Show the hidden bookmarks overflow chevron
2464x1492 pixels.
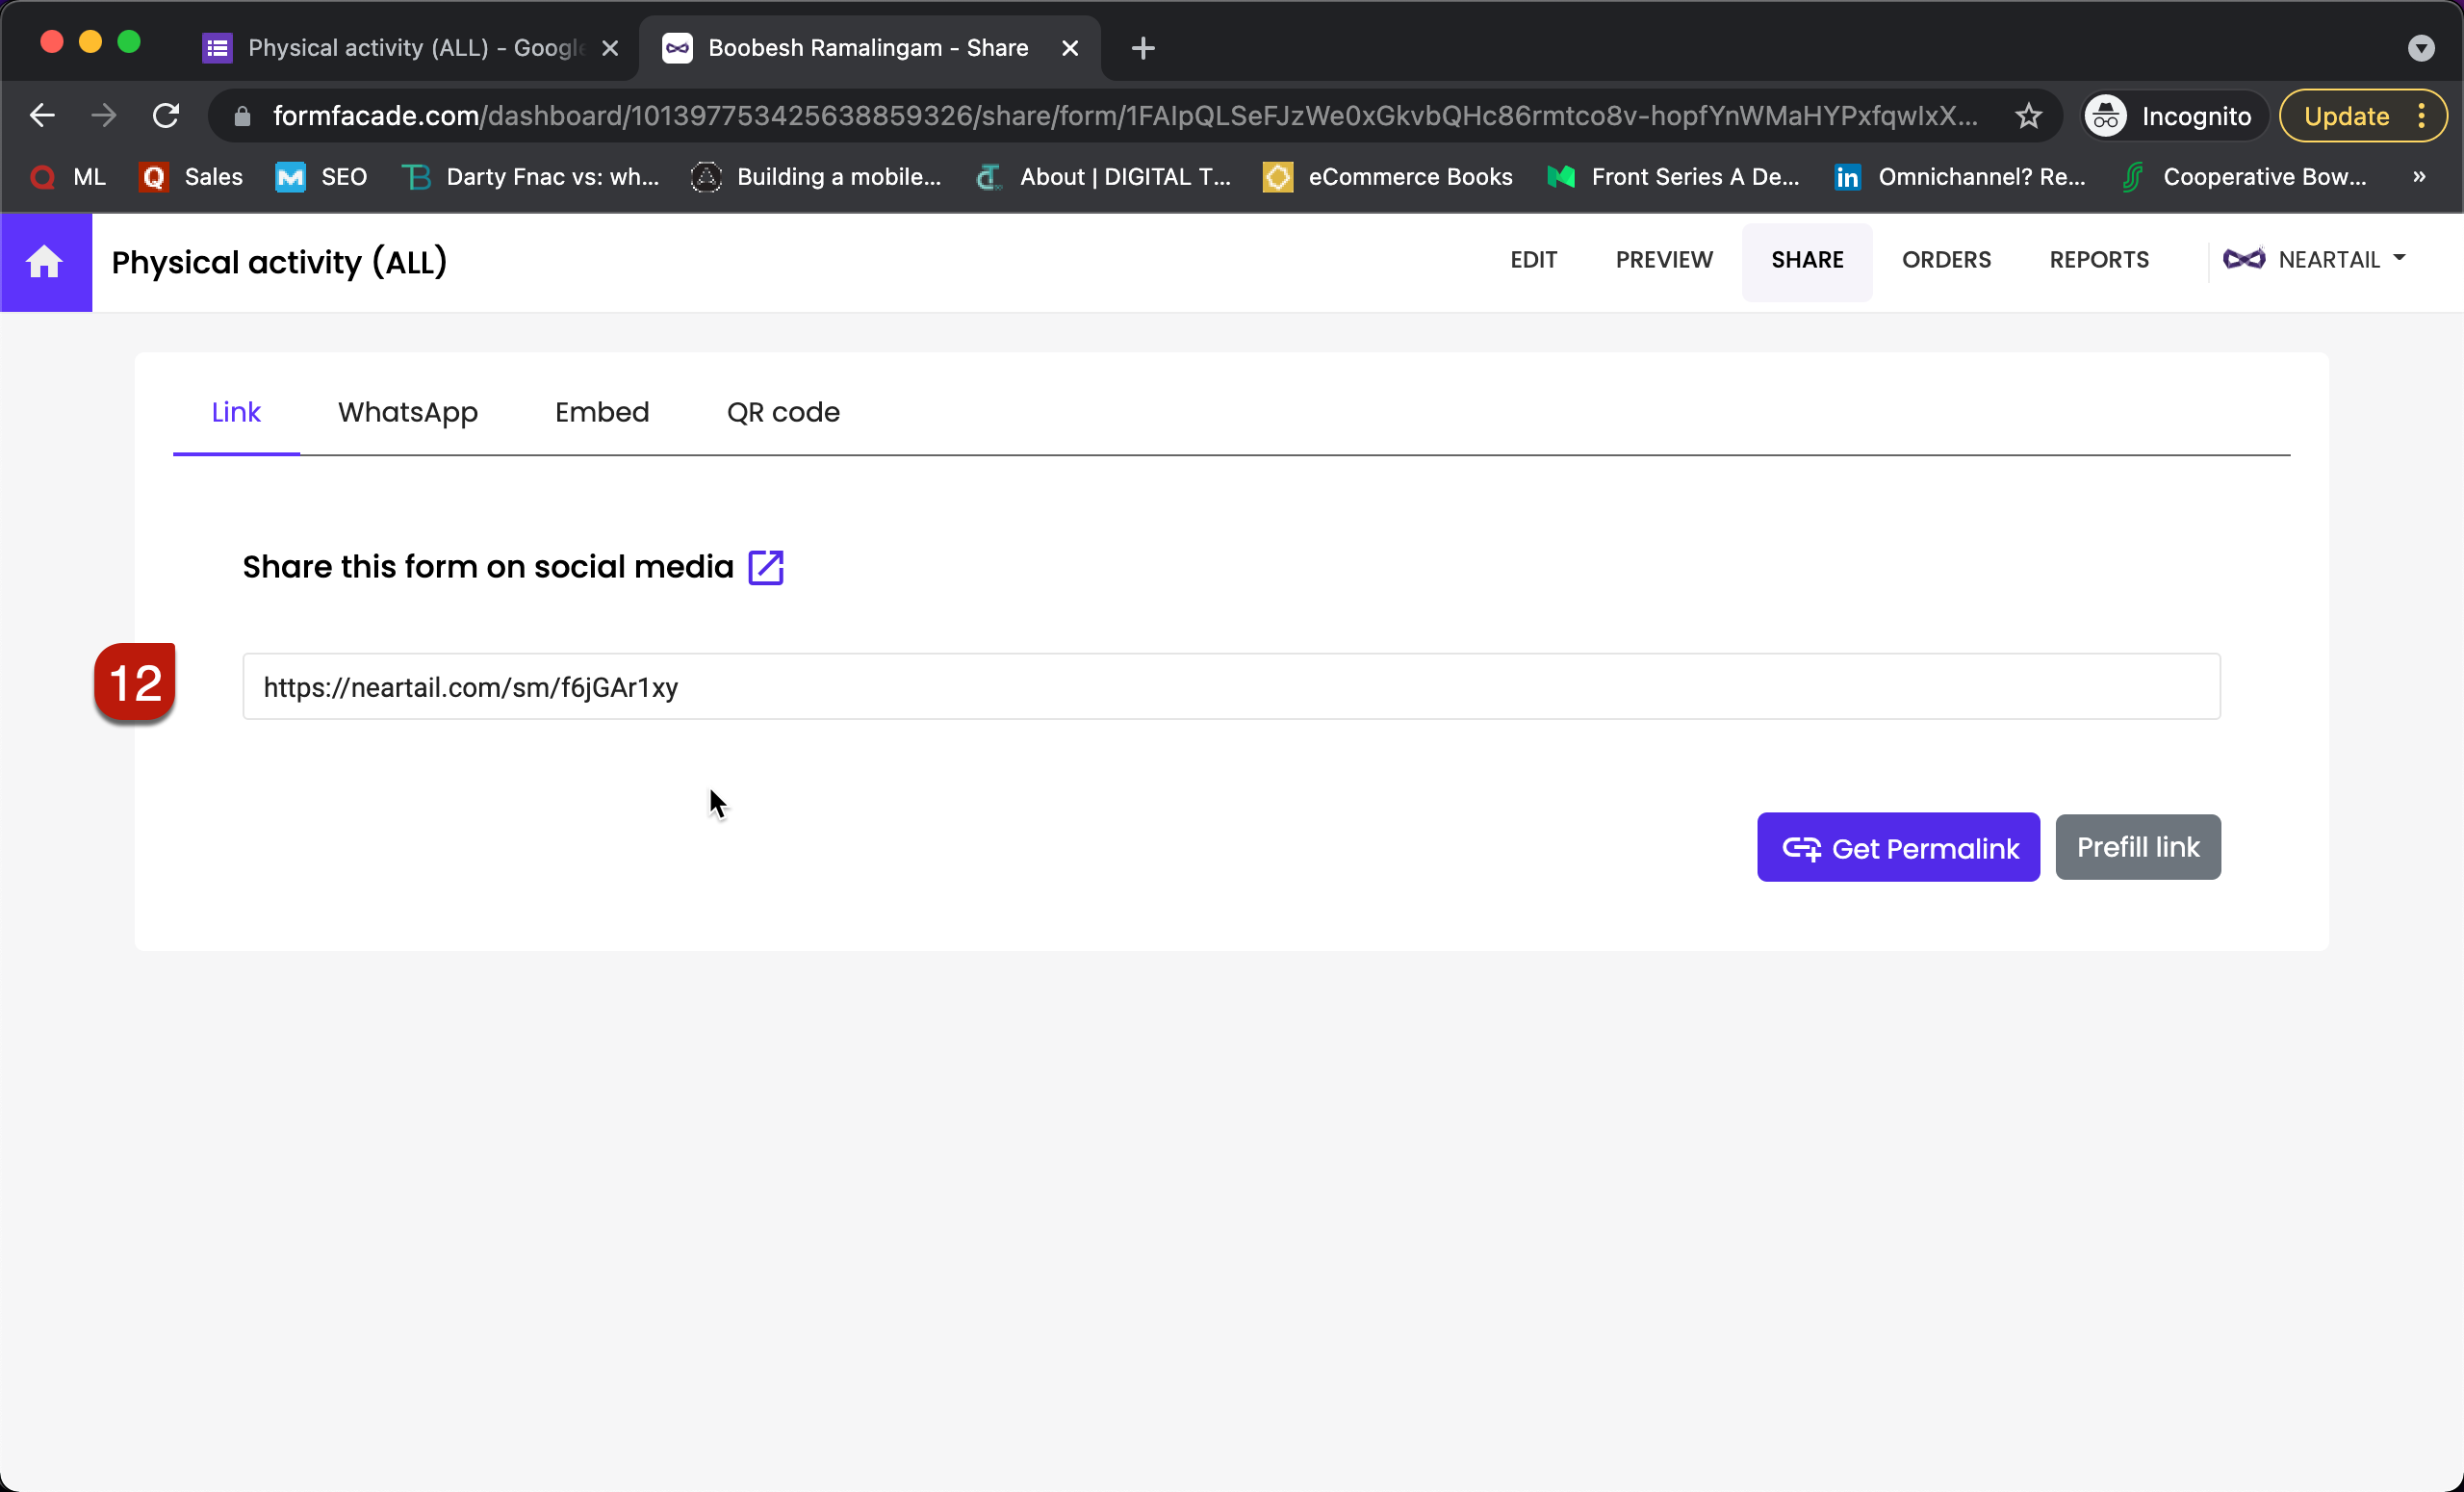click(x=2418, y=177)
